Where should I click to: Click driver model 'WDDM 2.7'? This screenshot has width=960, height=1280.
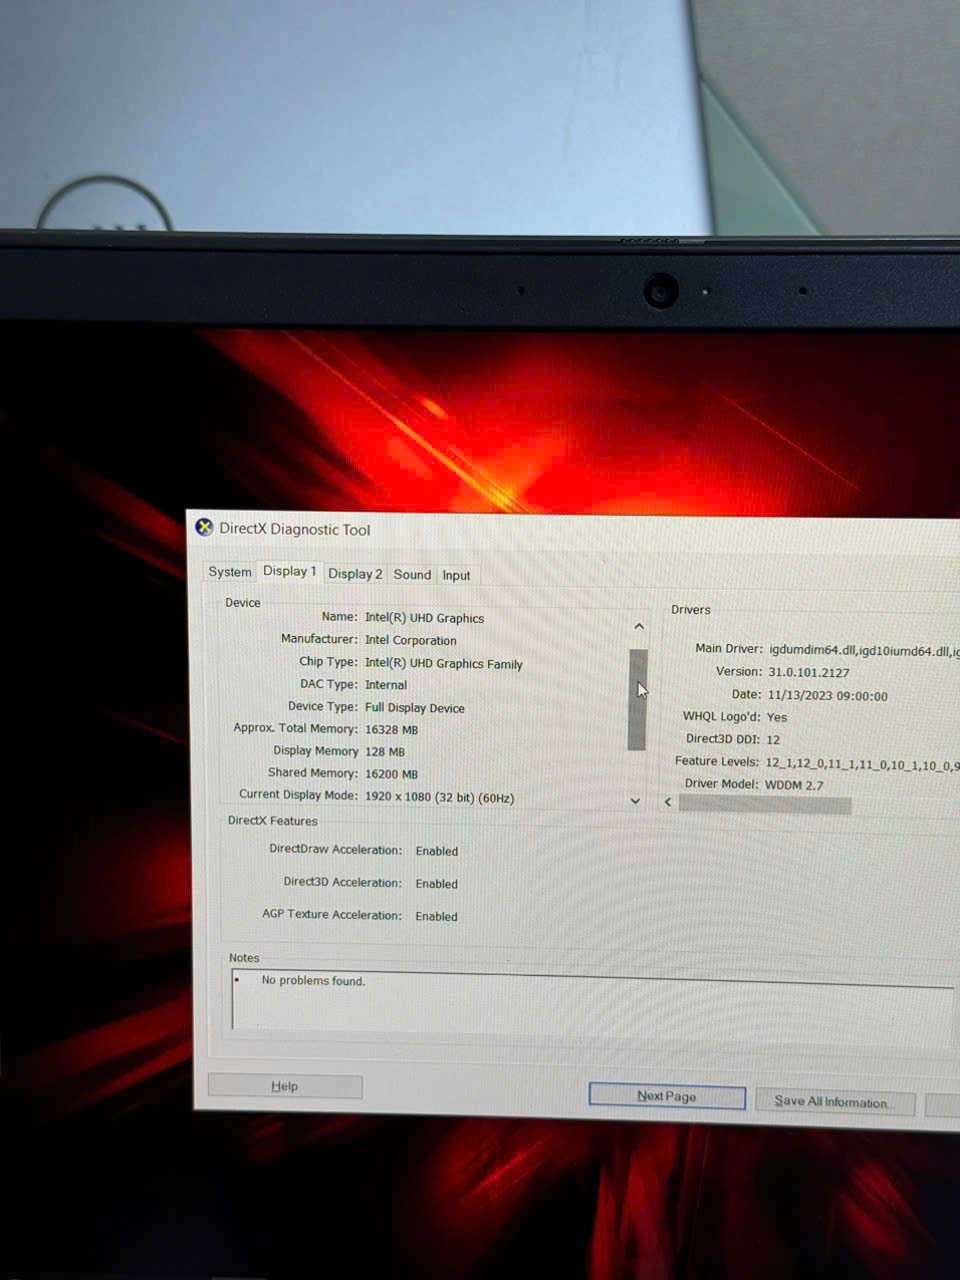[x=794, y=785]
